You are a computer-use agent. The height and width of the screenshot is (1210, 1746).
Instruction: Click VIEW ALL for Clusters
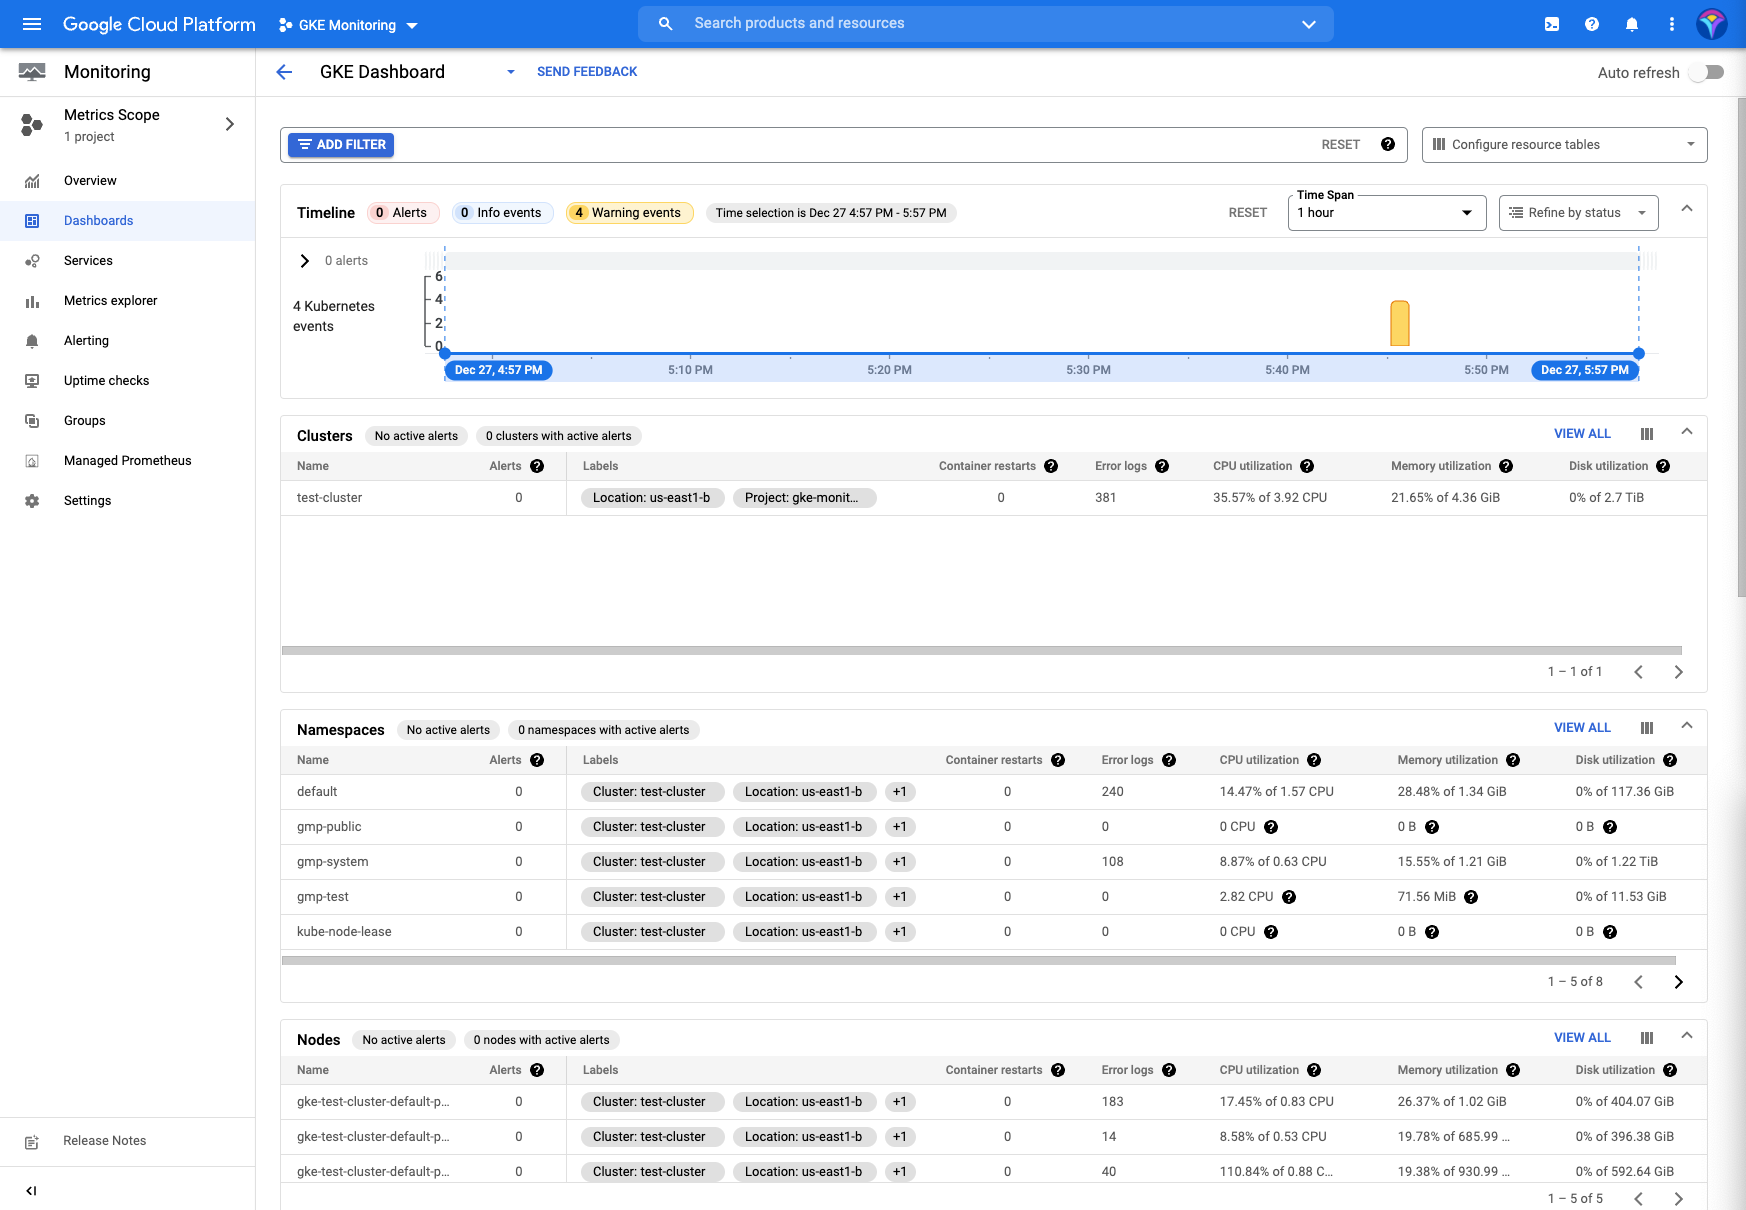tap(1582, 434)
